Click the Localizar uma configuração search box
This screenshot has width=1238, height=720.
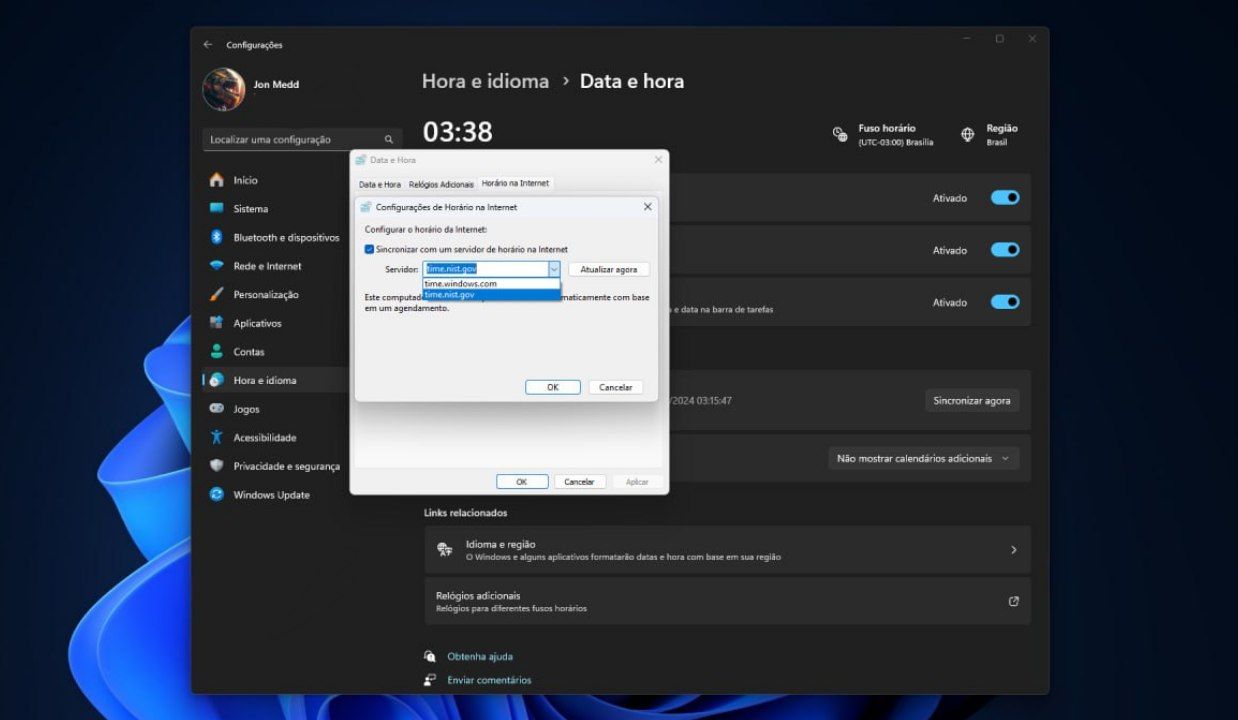(x=302, y=140)
